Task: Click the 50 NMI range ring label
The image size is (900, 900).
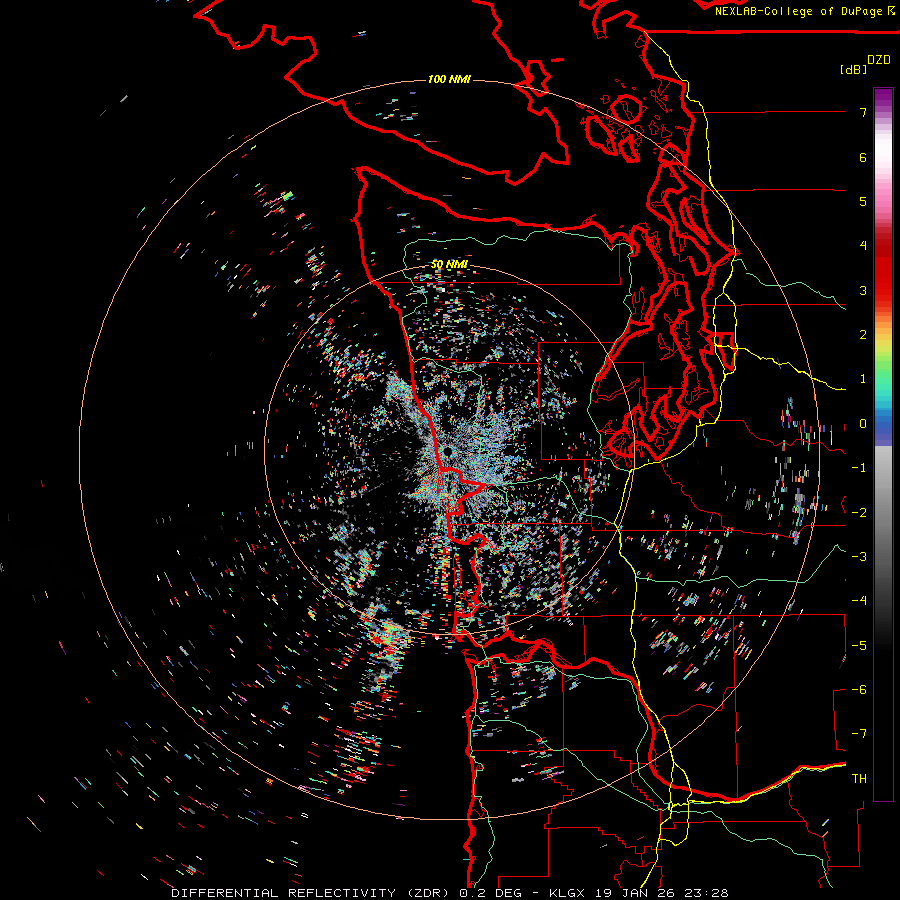Action: point(449,265)
